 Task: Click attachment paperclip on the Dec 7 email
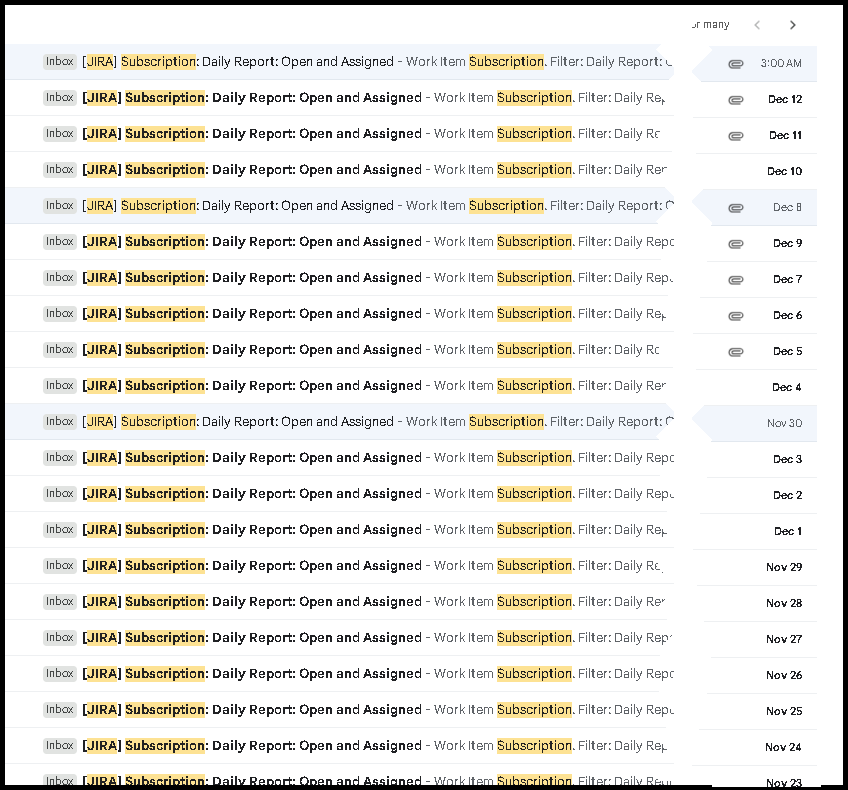click(736, 280)
